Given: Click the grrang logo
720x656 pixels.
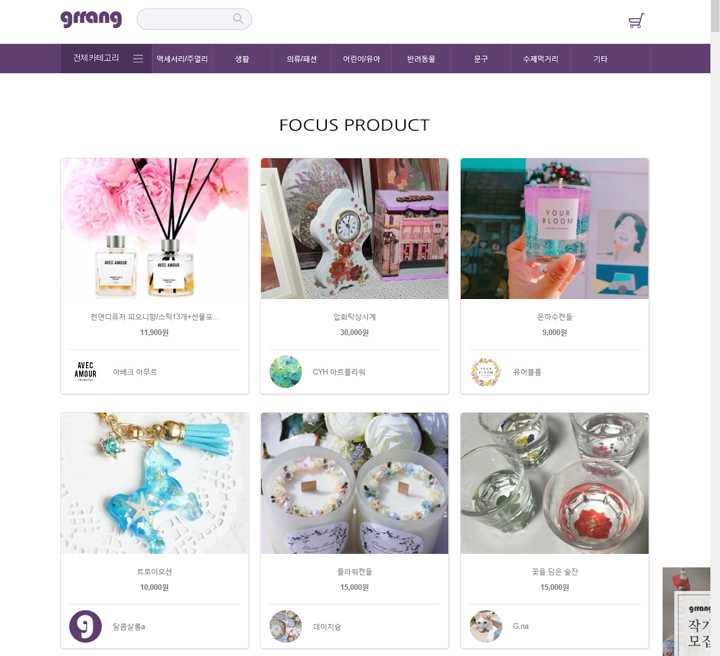Looking at the screenshot, I should click(91, 19).
